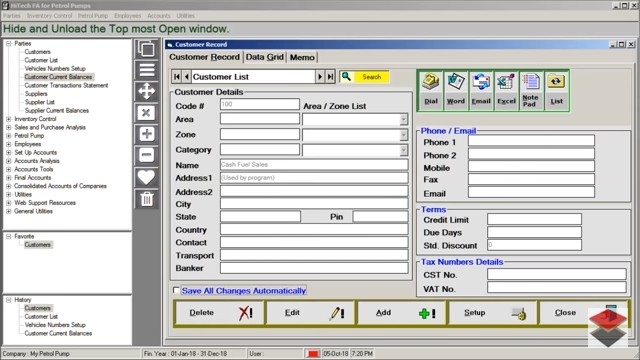Expand the Set Up Accounts node
The width and height of the screenshot is (640, 360).
click(9, 152)
